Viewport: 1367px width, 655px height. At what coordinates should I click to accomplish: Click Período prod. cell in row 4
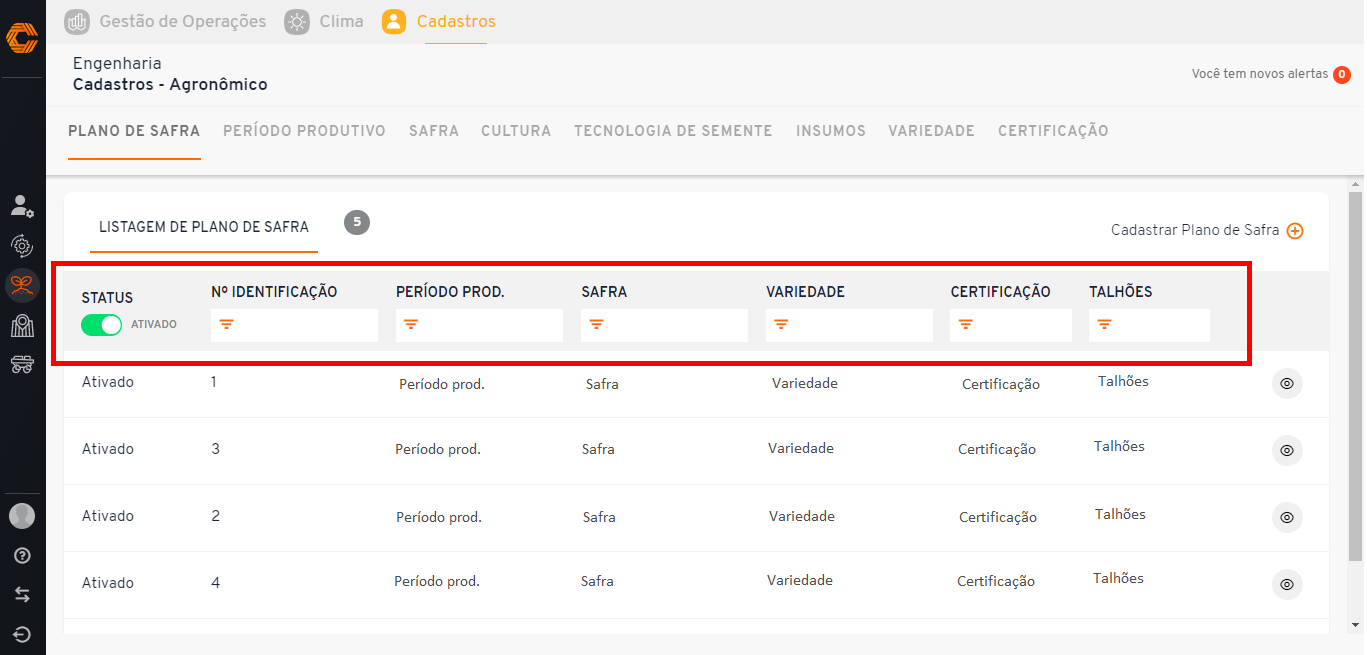click(437, 581)
